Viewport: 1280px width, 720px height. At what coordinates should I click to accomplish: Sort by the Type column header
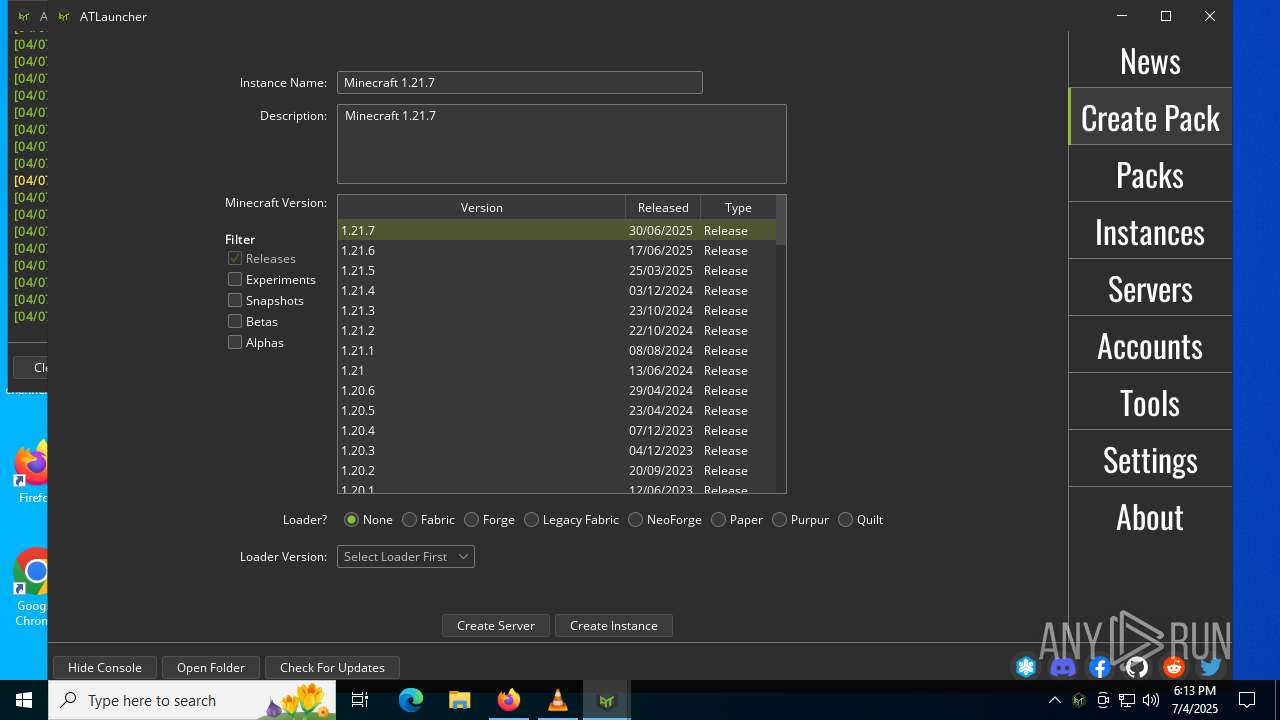coord(738,207)
